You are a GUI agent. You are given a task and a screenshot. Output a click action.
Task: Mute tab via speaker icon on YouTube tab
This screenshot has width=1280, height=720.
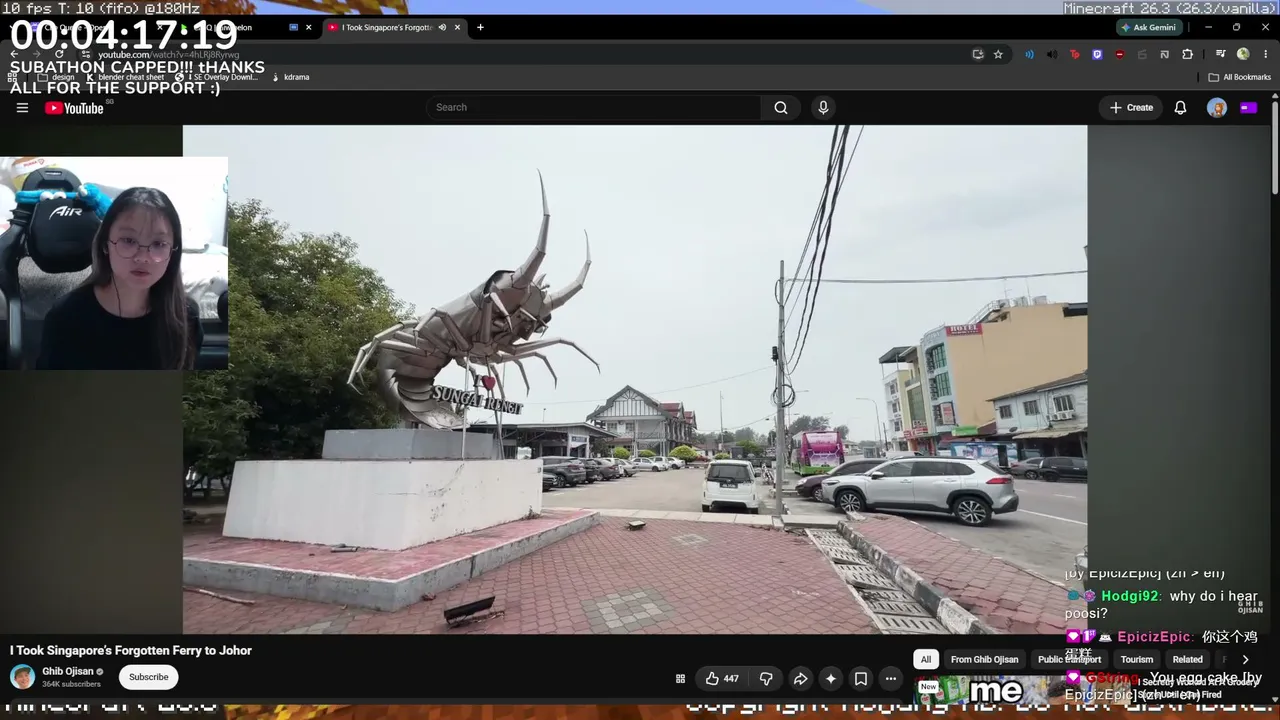(x=442, y=27)
